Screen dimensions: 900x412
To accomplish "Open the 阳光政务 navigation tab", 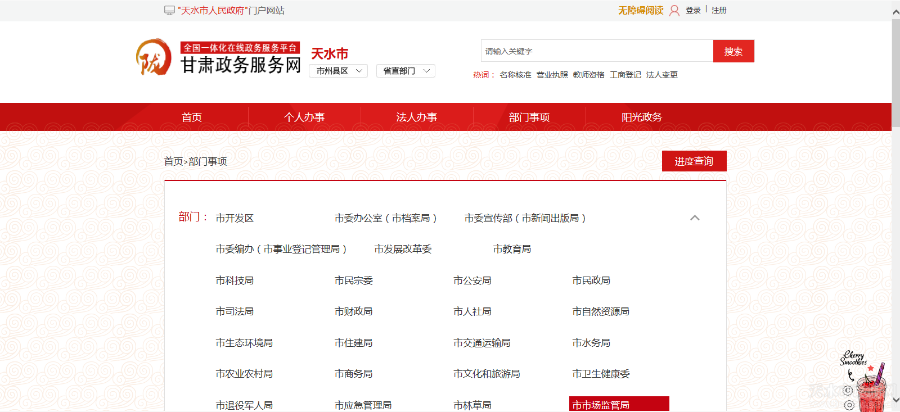I will tap(642, 117).
